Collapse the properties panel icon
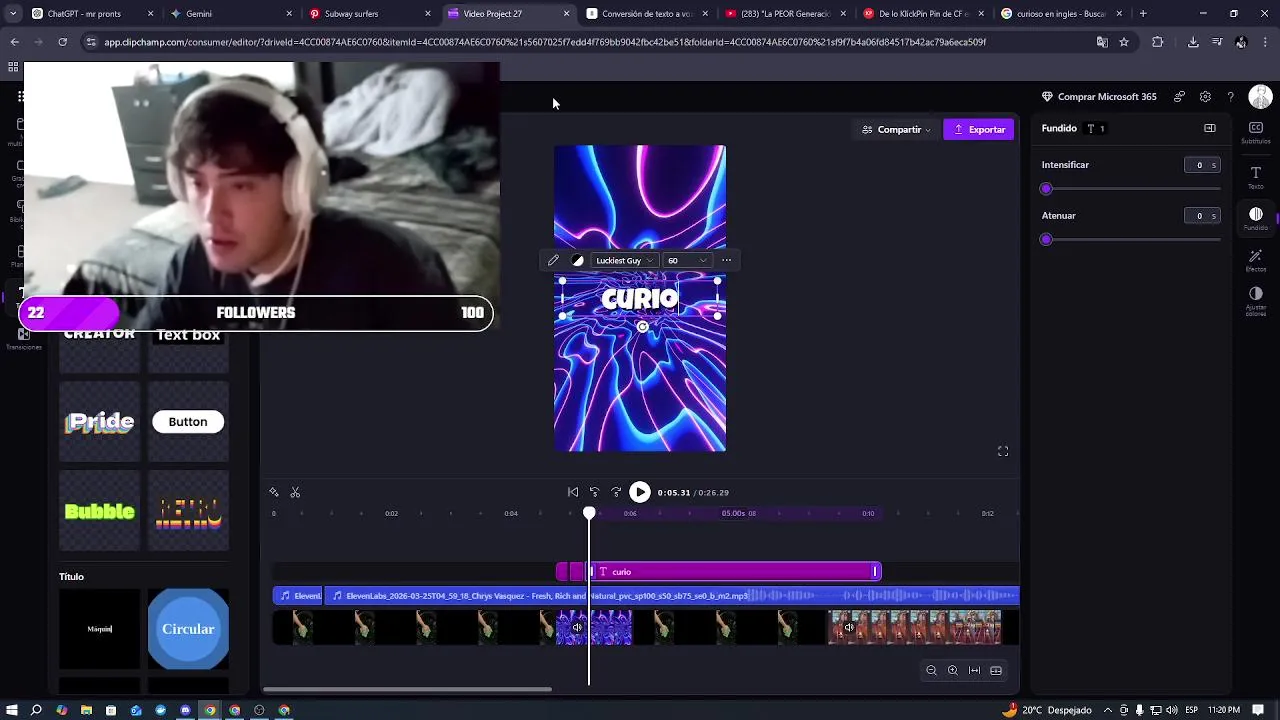1280x720 pixels. 1210,128
